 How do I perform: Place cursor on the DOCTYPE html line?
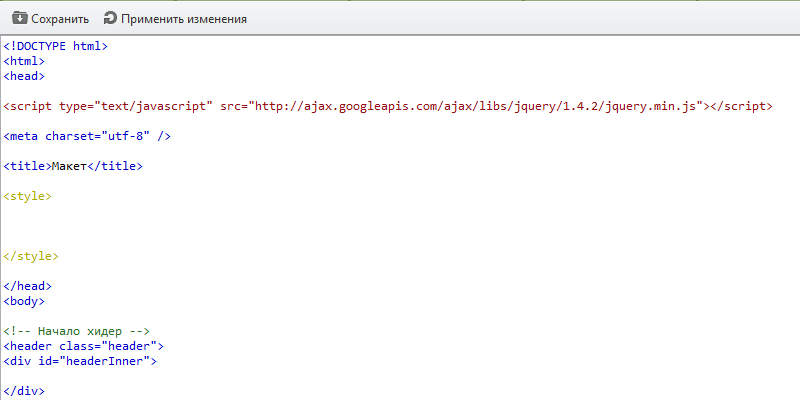(55, 45)
